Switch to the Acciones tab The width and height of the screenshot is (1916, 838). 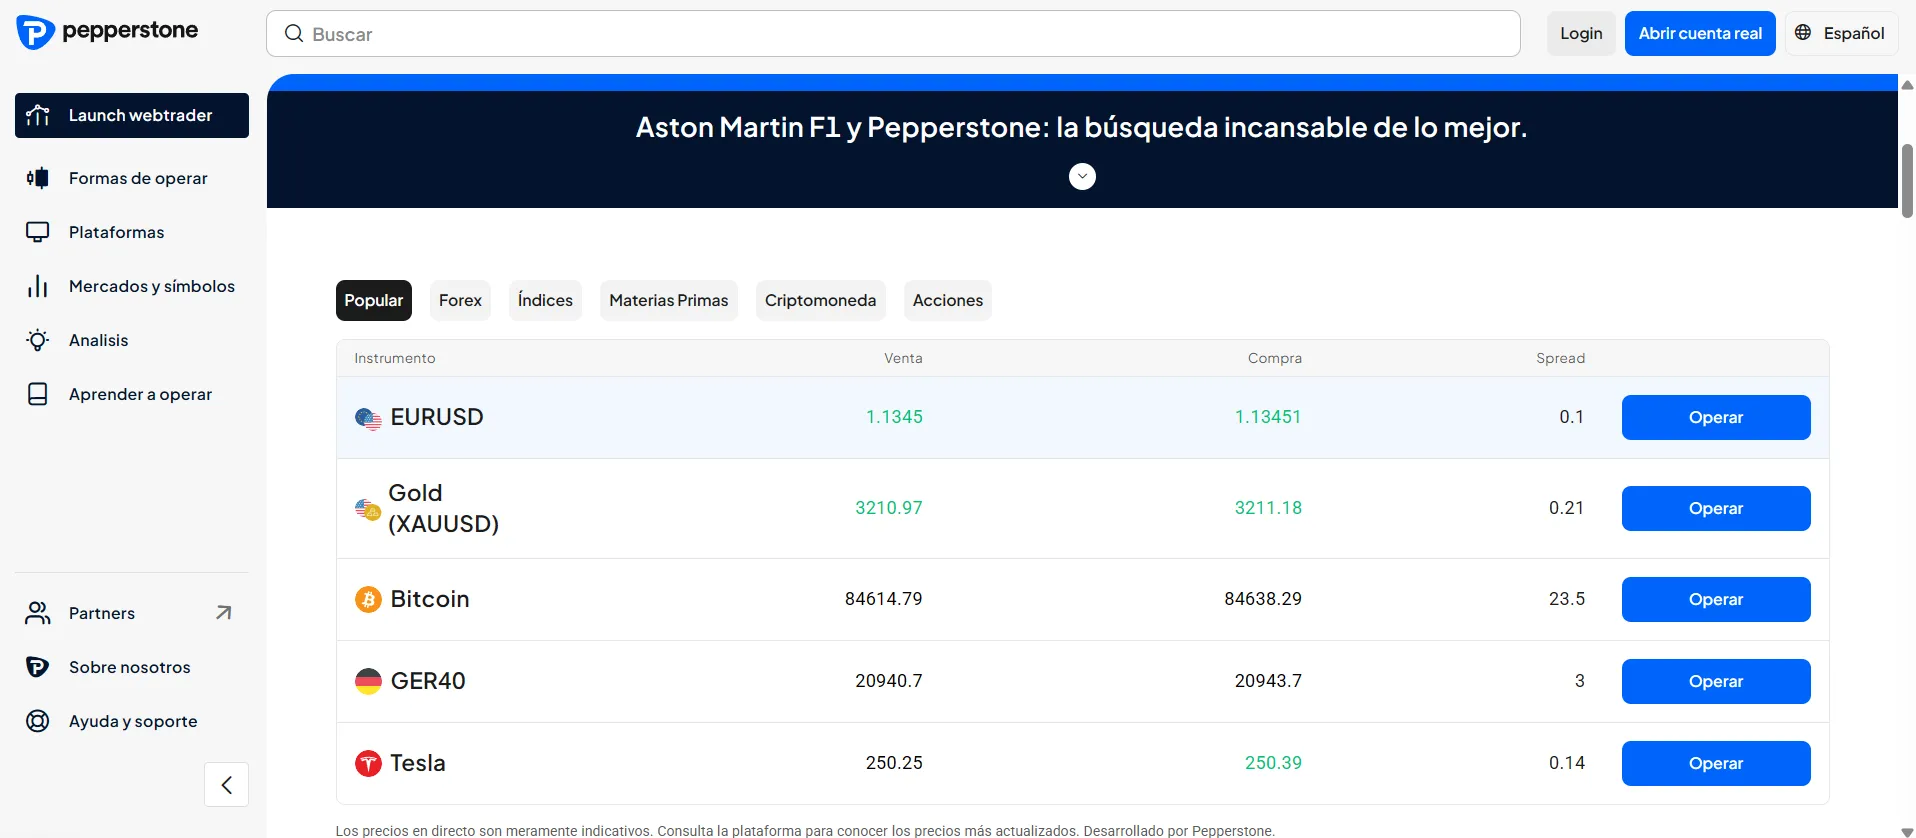[948, 300]
